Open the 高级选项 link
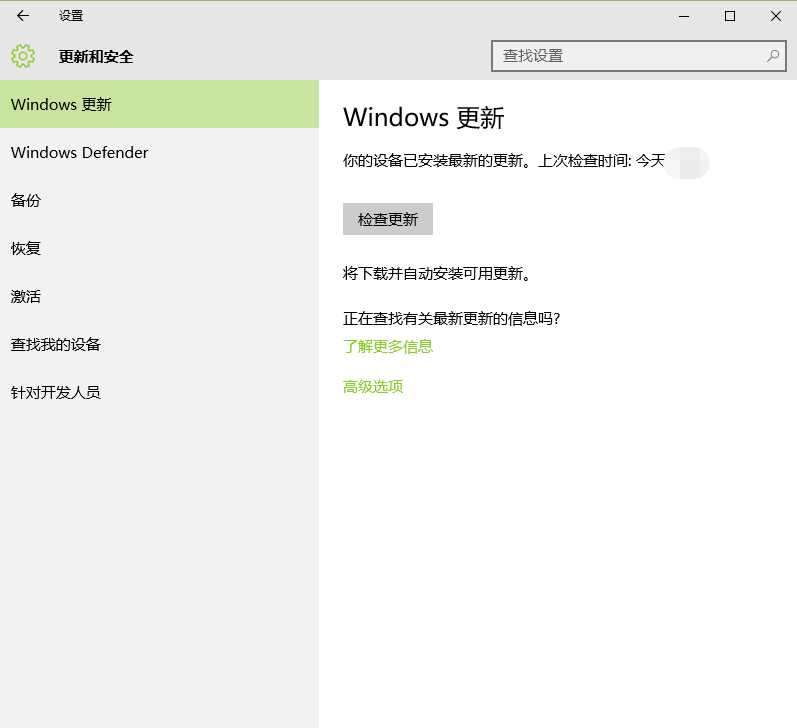The width and height of the screenshot is (797, 728). click(x=373, y=386)
